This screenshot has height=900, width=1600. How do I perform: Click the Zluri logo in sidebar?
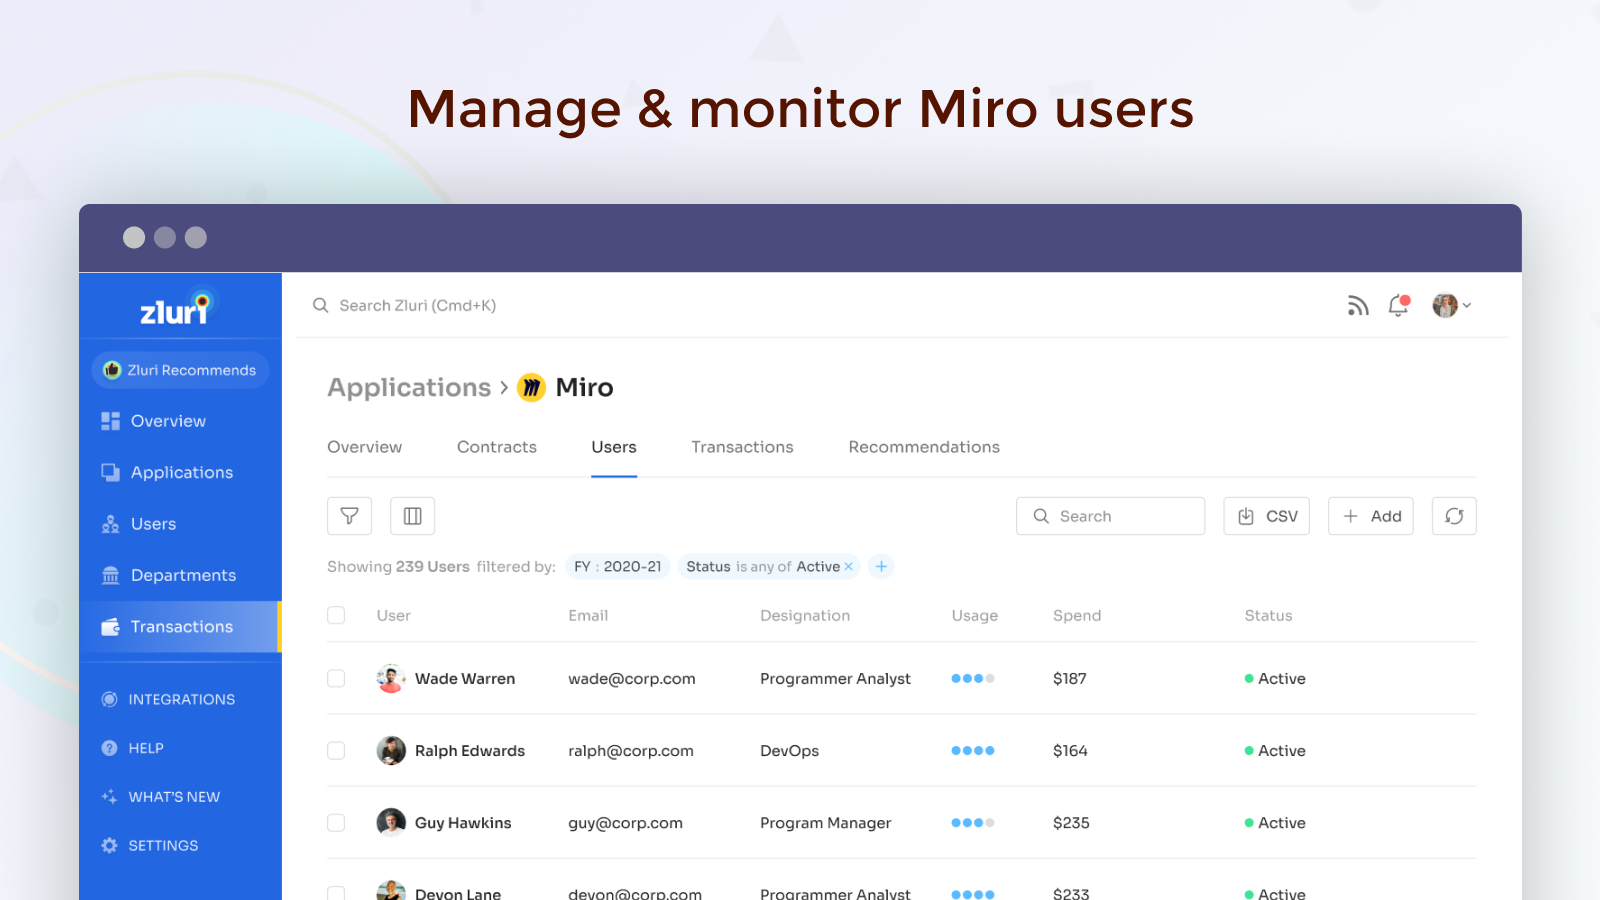point(178,308)
